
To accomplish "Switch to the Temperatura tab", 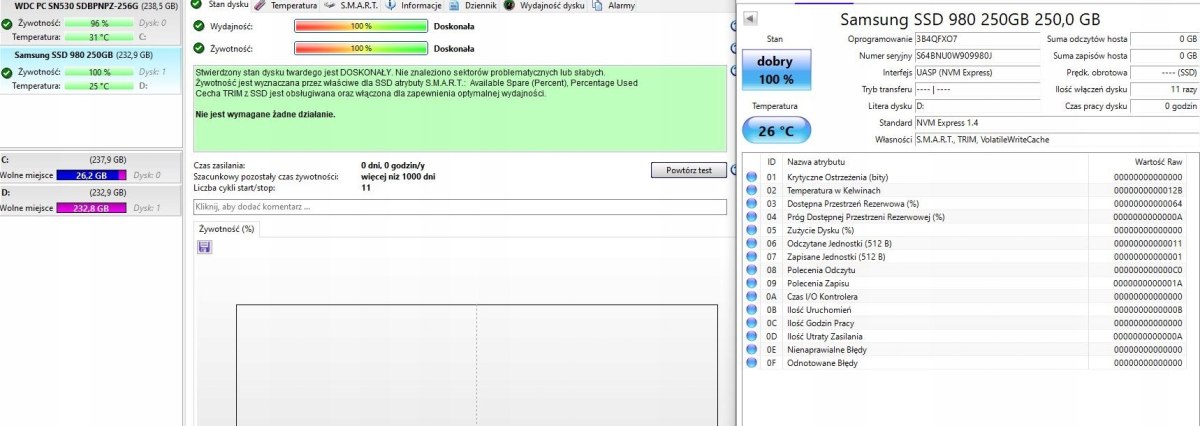I will 287,5.
